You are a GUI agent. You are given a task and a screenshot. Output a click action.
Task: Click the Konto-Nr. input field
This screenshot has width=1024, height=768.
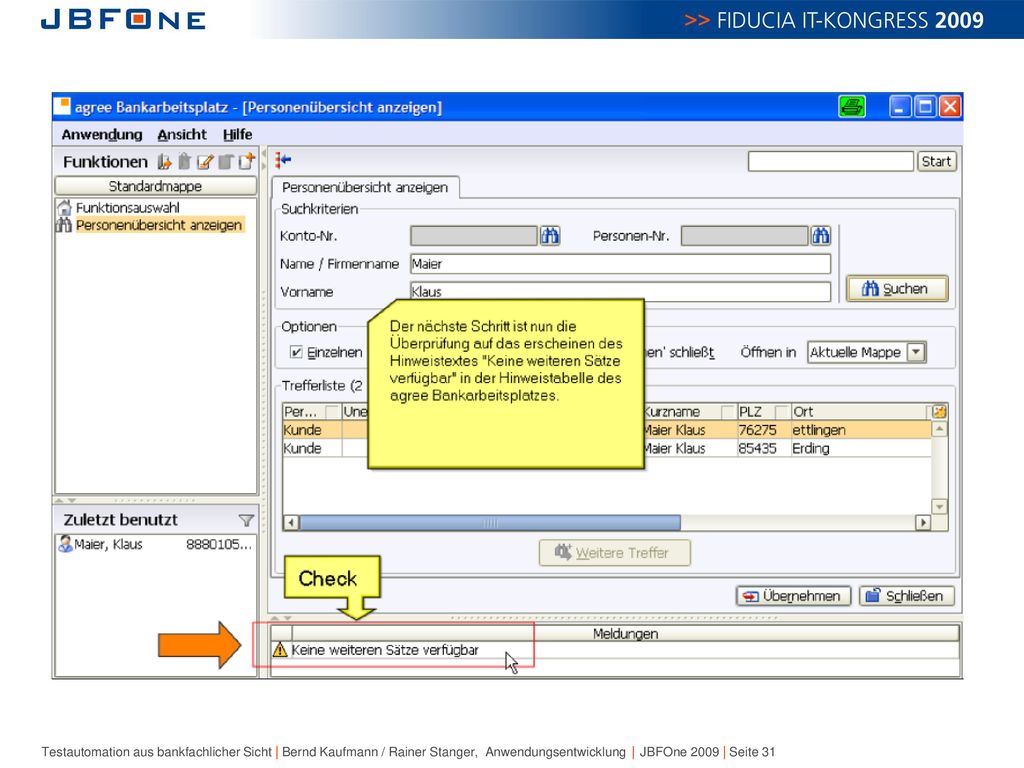473,236
